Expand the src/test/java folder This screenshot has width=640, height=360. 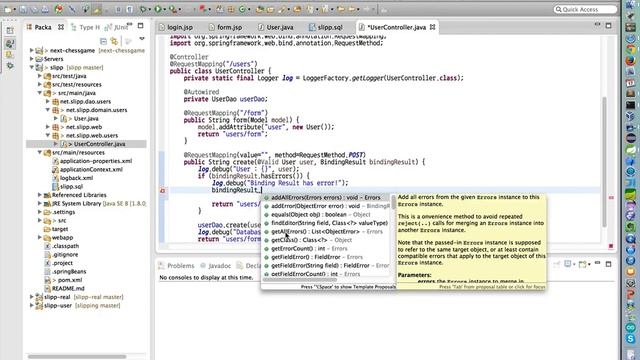coord(40,76)
